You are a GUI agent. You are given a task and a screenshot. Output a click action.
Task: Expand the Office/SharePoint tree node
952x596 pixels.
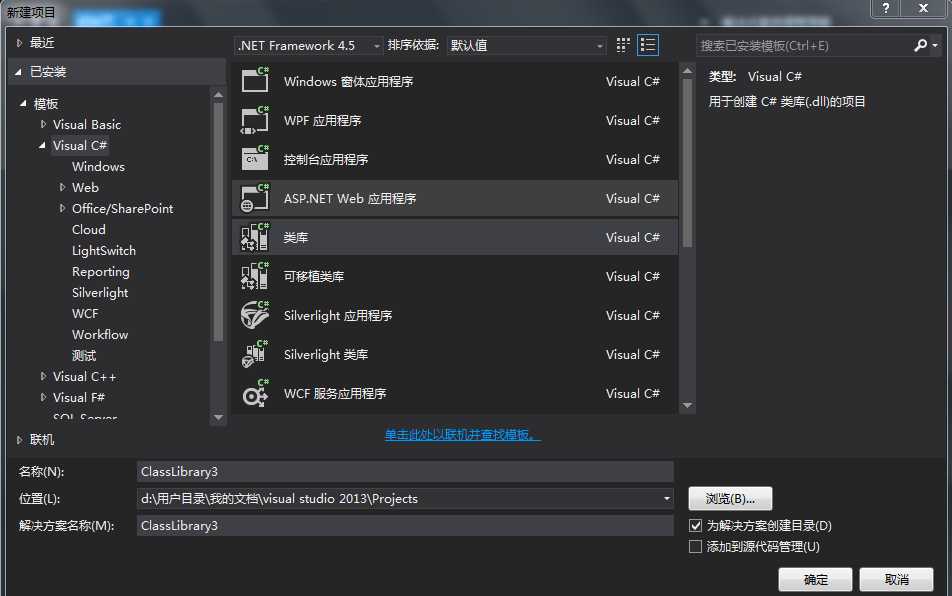tap(62, 209)
